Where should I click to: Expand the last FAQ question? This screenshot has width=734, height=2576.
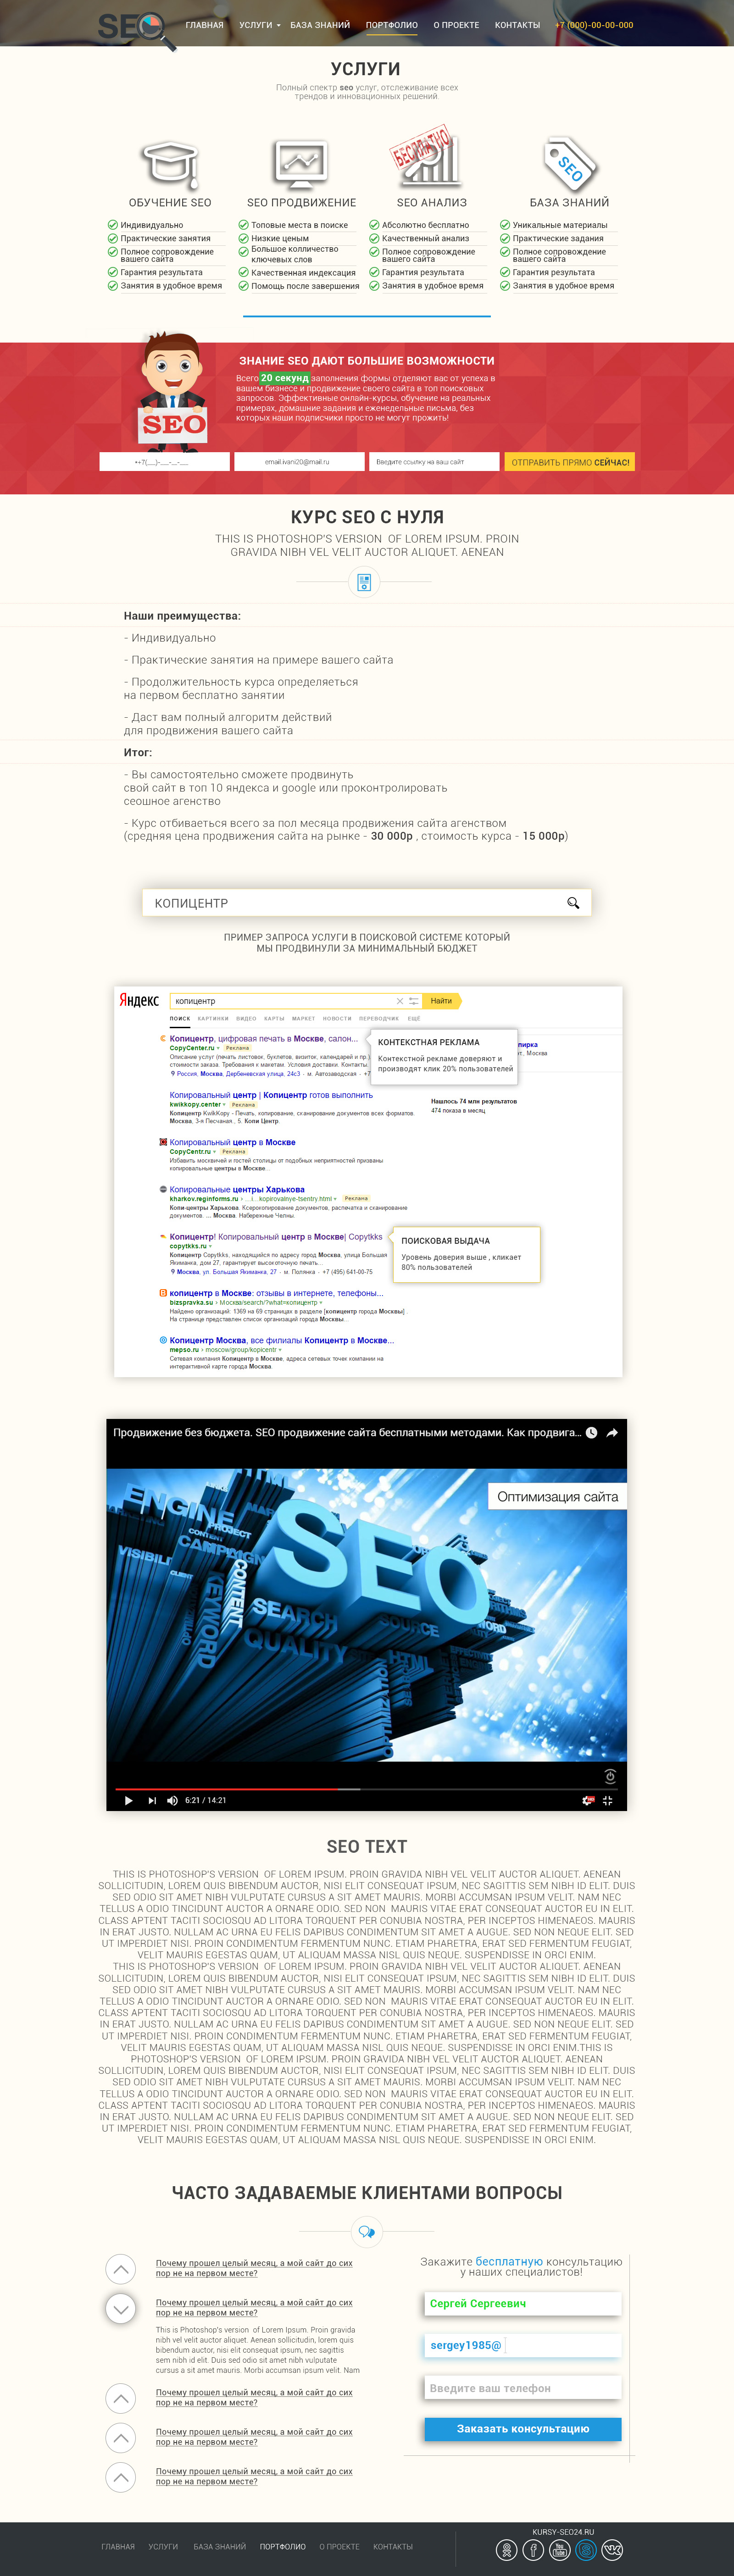(x=121, y=2477)
